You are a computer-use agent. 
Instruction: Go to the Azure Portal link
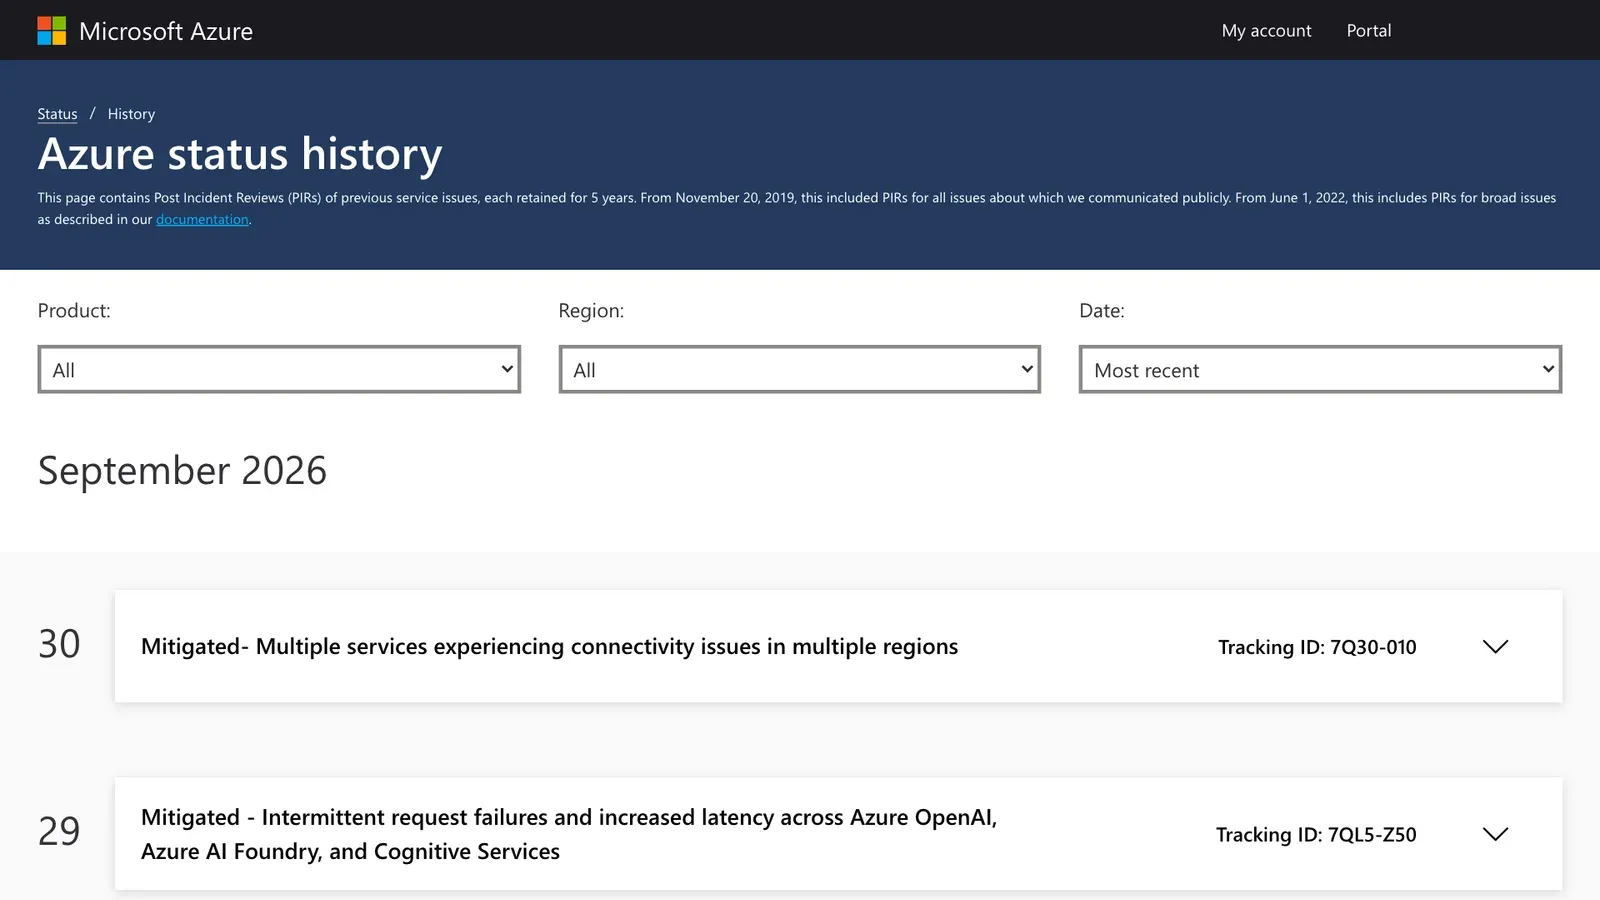point(1368,31)
